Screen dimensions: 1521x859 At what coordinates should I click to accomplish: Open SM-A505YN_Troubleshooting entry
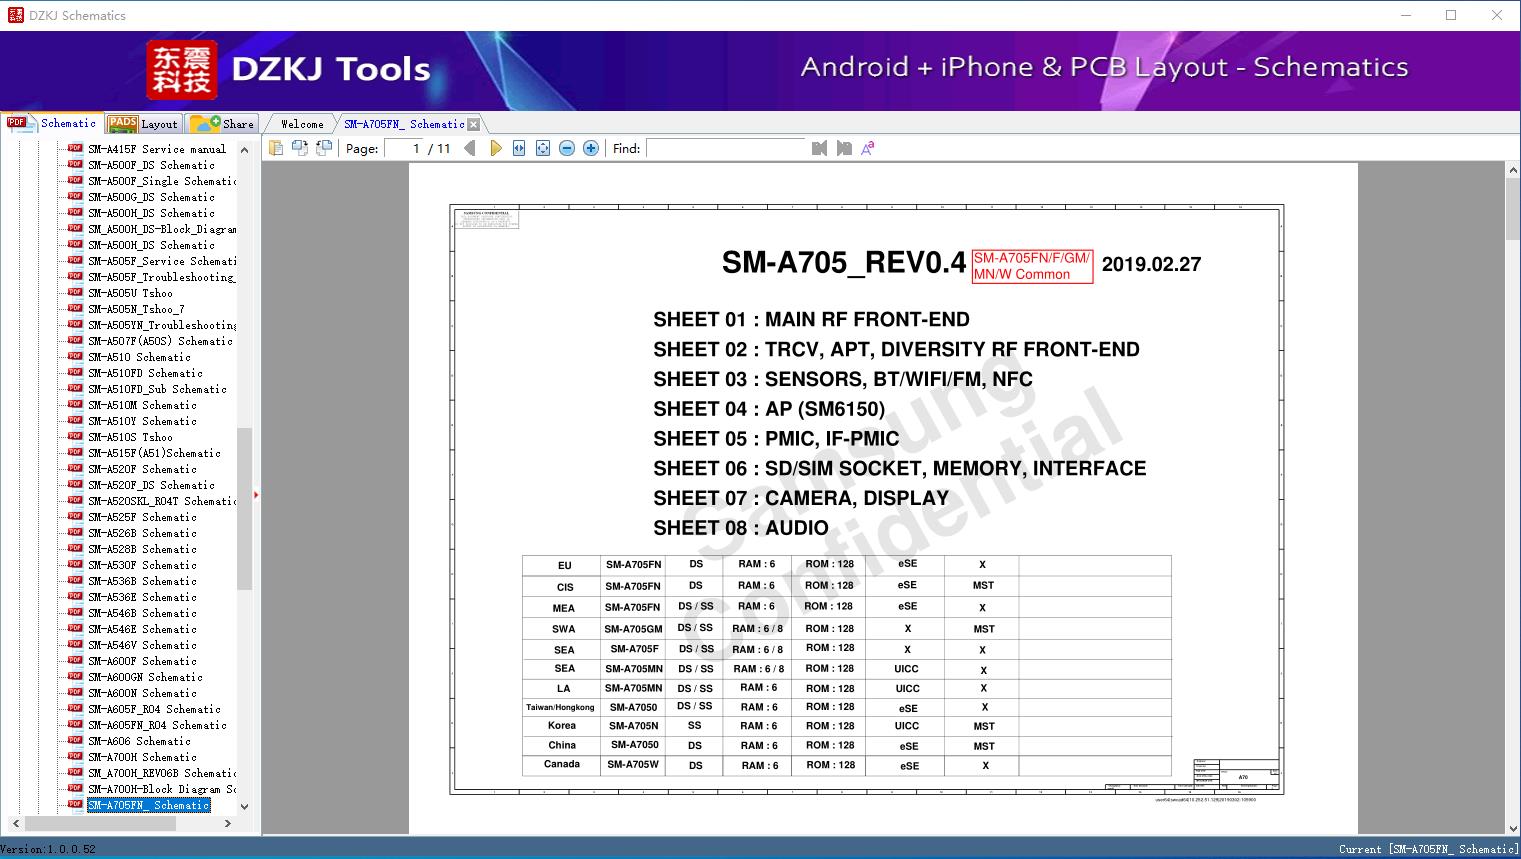162,325
